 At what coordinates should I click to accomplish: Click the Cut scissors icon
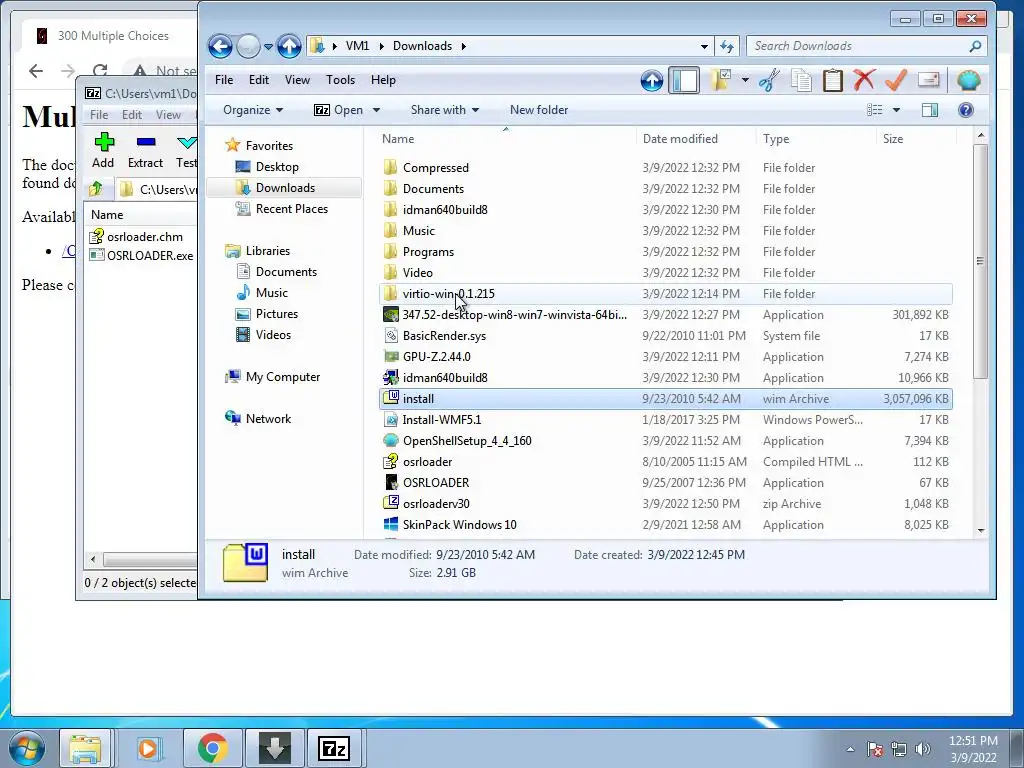[769, 80]
